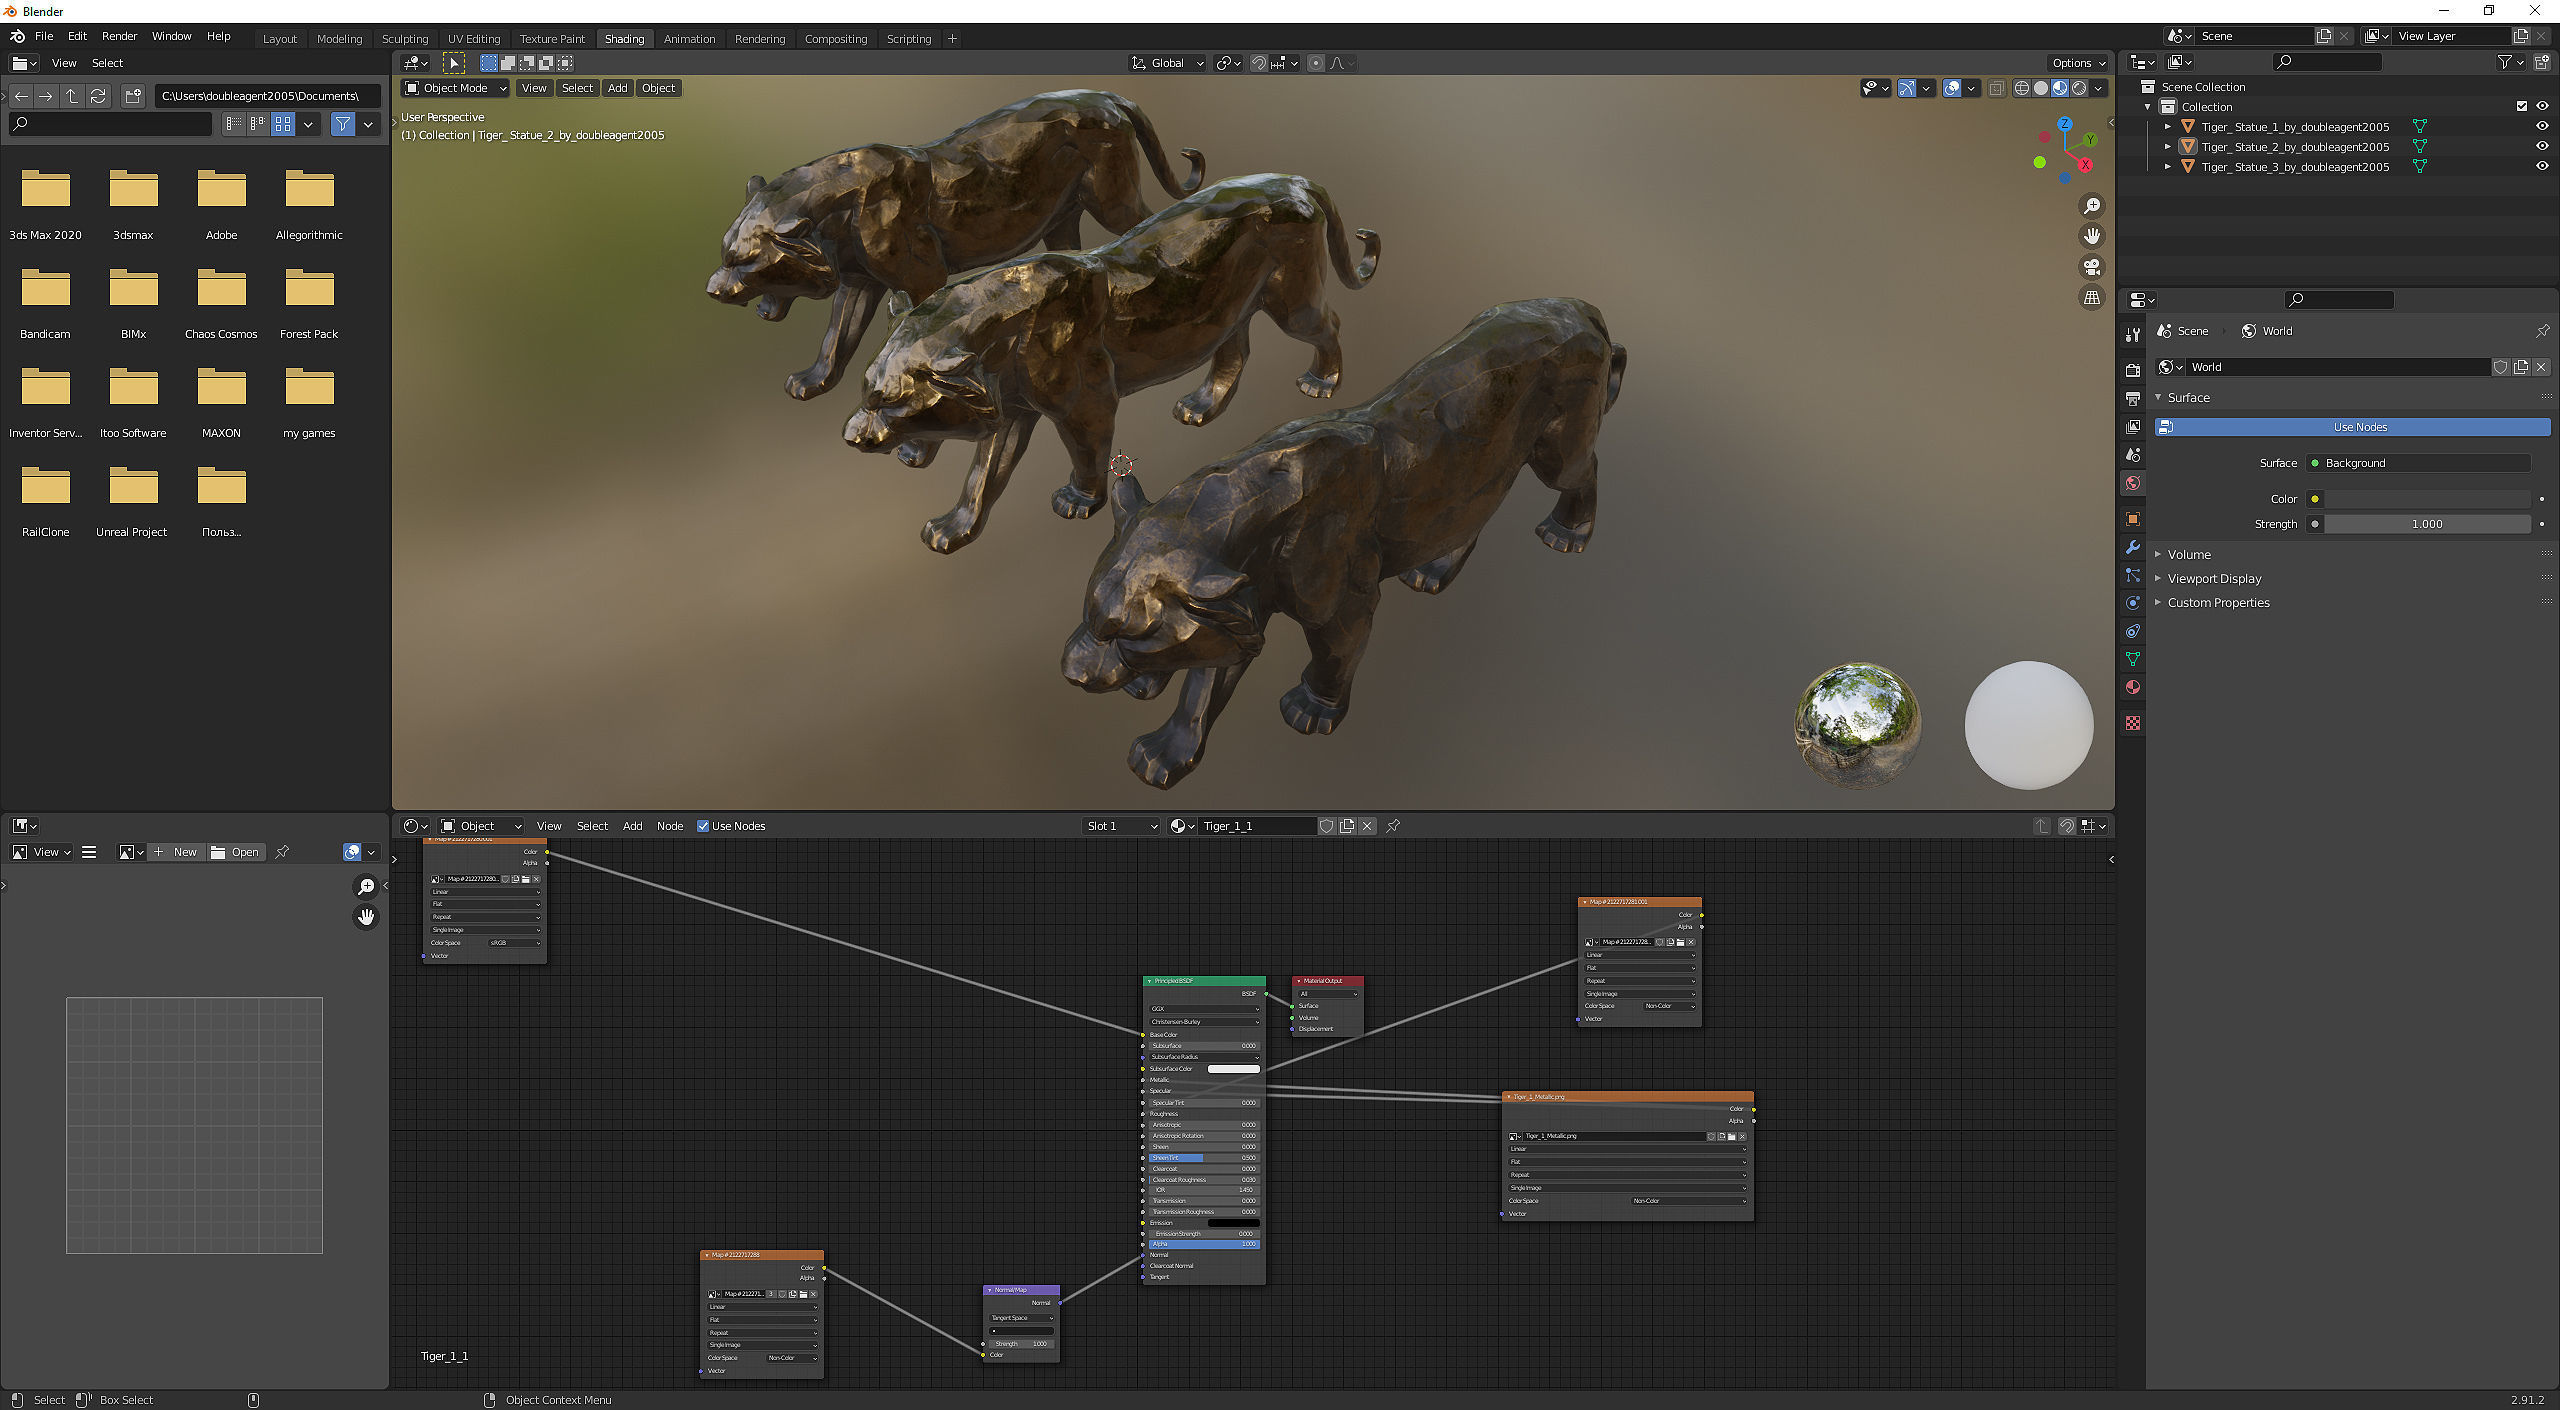Viewport: 2560px width, 1410px height.
Task: Pin the Tiger_1_1 material in node editor
Action: coord(1393,826)
